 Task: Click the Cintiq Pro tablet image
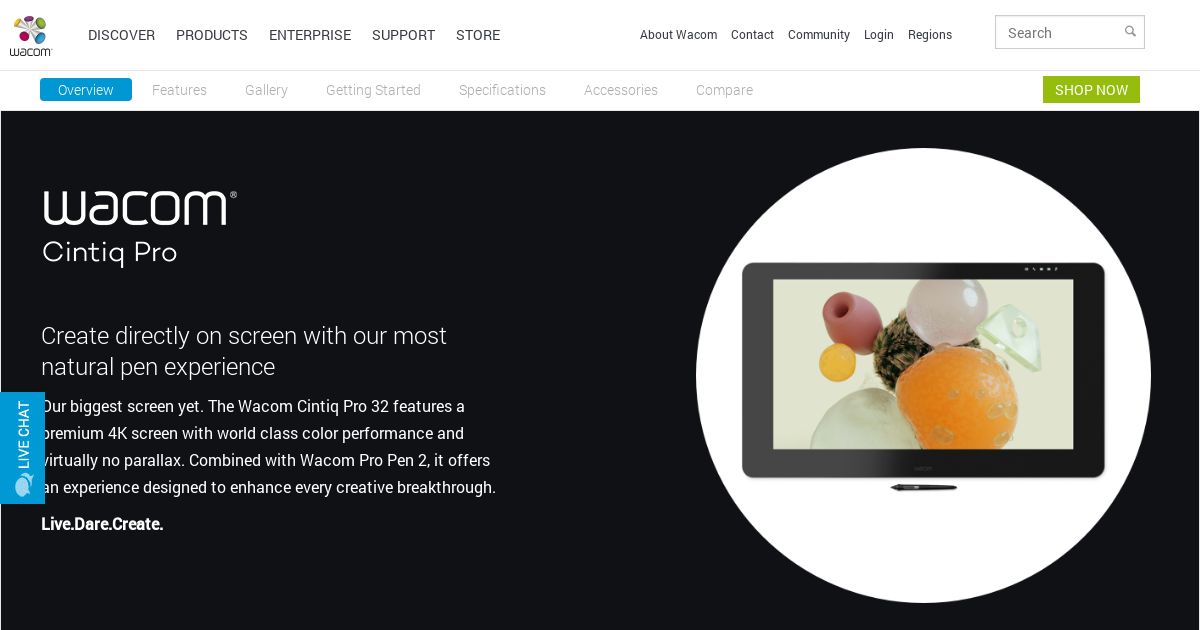923,375
